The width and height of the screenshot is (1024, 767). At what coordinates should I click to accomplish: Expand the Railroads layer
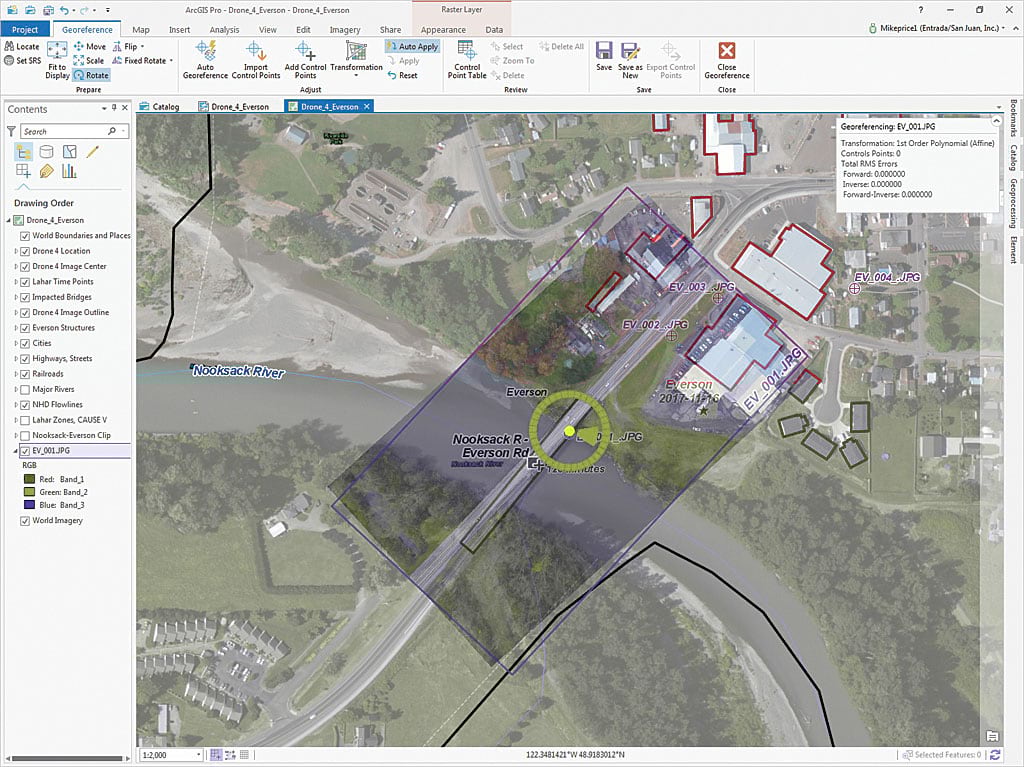(x=16, y=374)
